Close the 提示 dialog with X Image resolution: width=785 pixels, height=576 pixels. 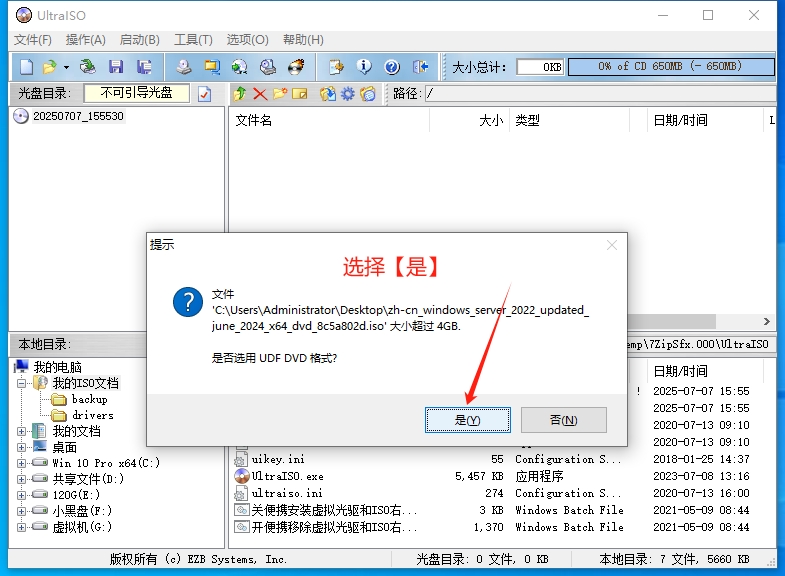tap(611, 245)
